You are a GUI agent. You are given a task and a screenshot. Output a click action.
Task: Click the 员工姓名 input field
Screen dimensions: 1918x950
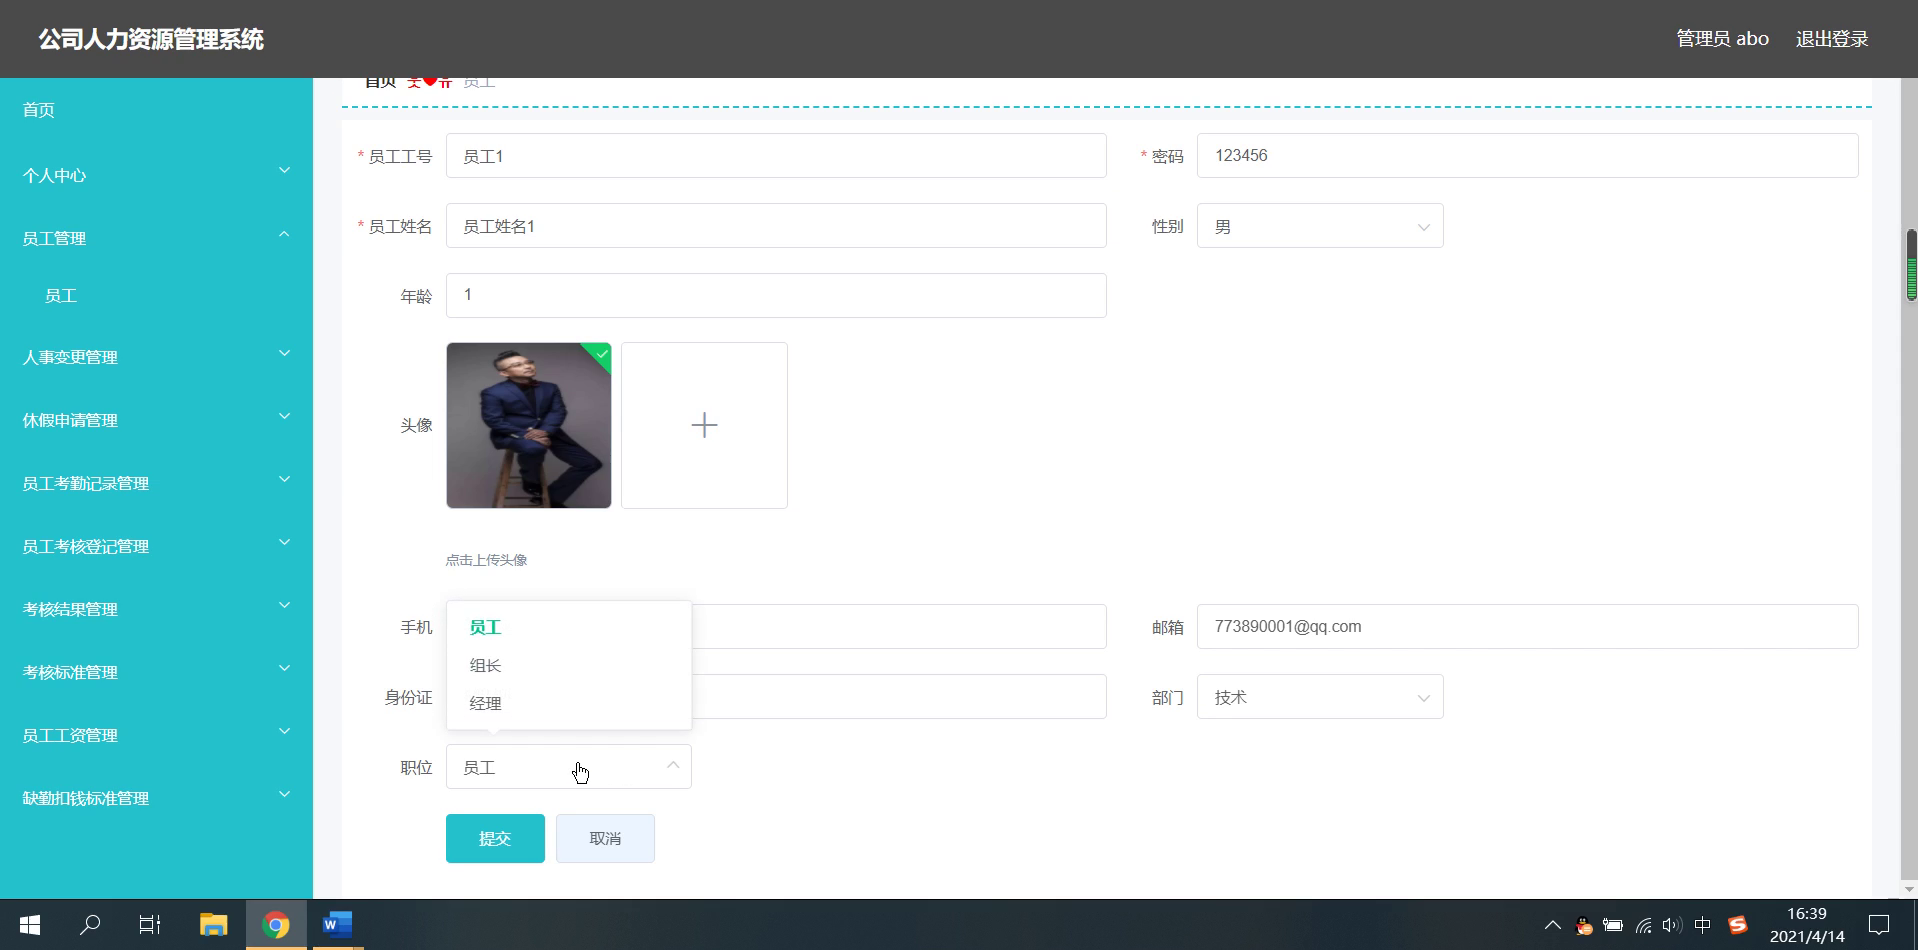coord(776,226)
